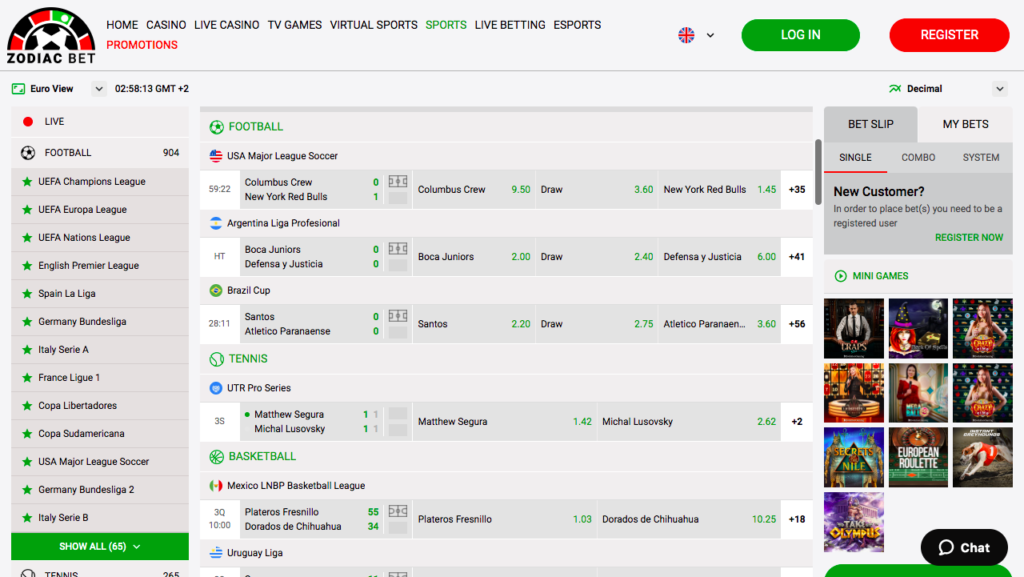Click the Zodiac Bet logo
This screenshot has height=577, width=1024.
(51, 35)
